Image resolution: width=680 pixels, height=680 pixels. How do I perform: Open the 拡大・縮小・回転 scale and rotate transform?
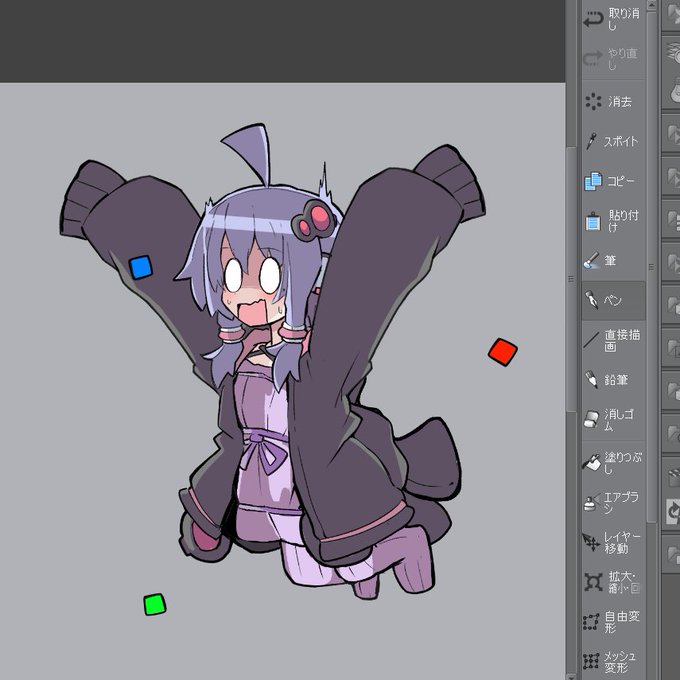coord(613,582)
